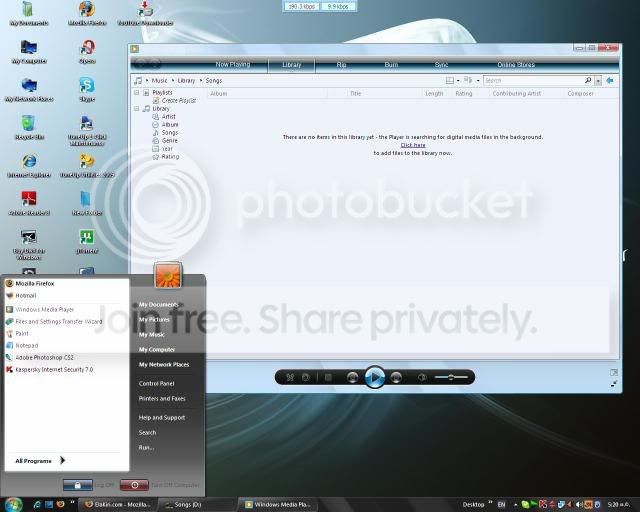Sort by the Contributing Artist column header
Image resolution: width=640 pixels, height=512 pixels.
click(516, 93)
